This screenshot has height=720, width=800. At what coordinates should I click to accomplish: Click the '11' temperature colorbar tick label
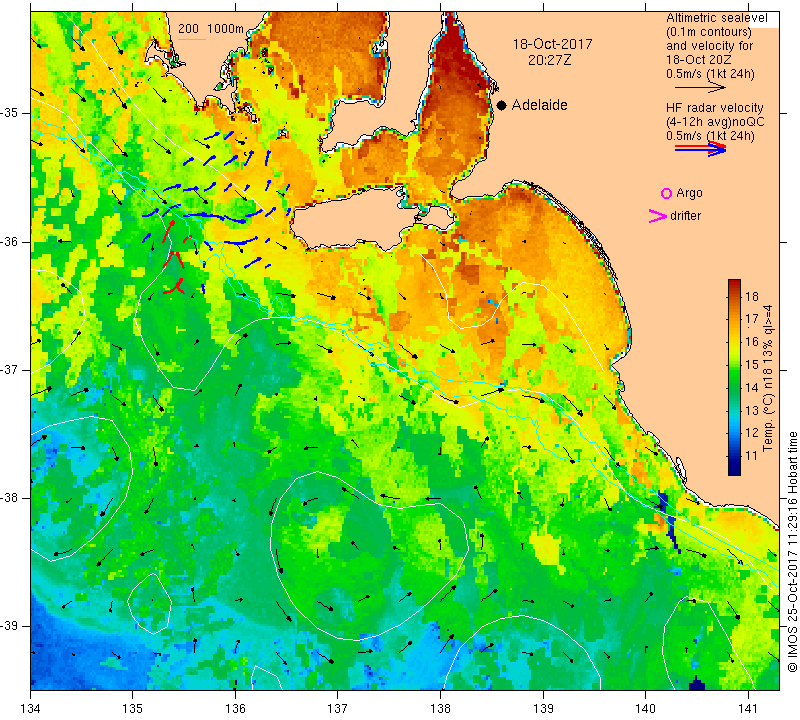pos(752,456)
